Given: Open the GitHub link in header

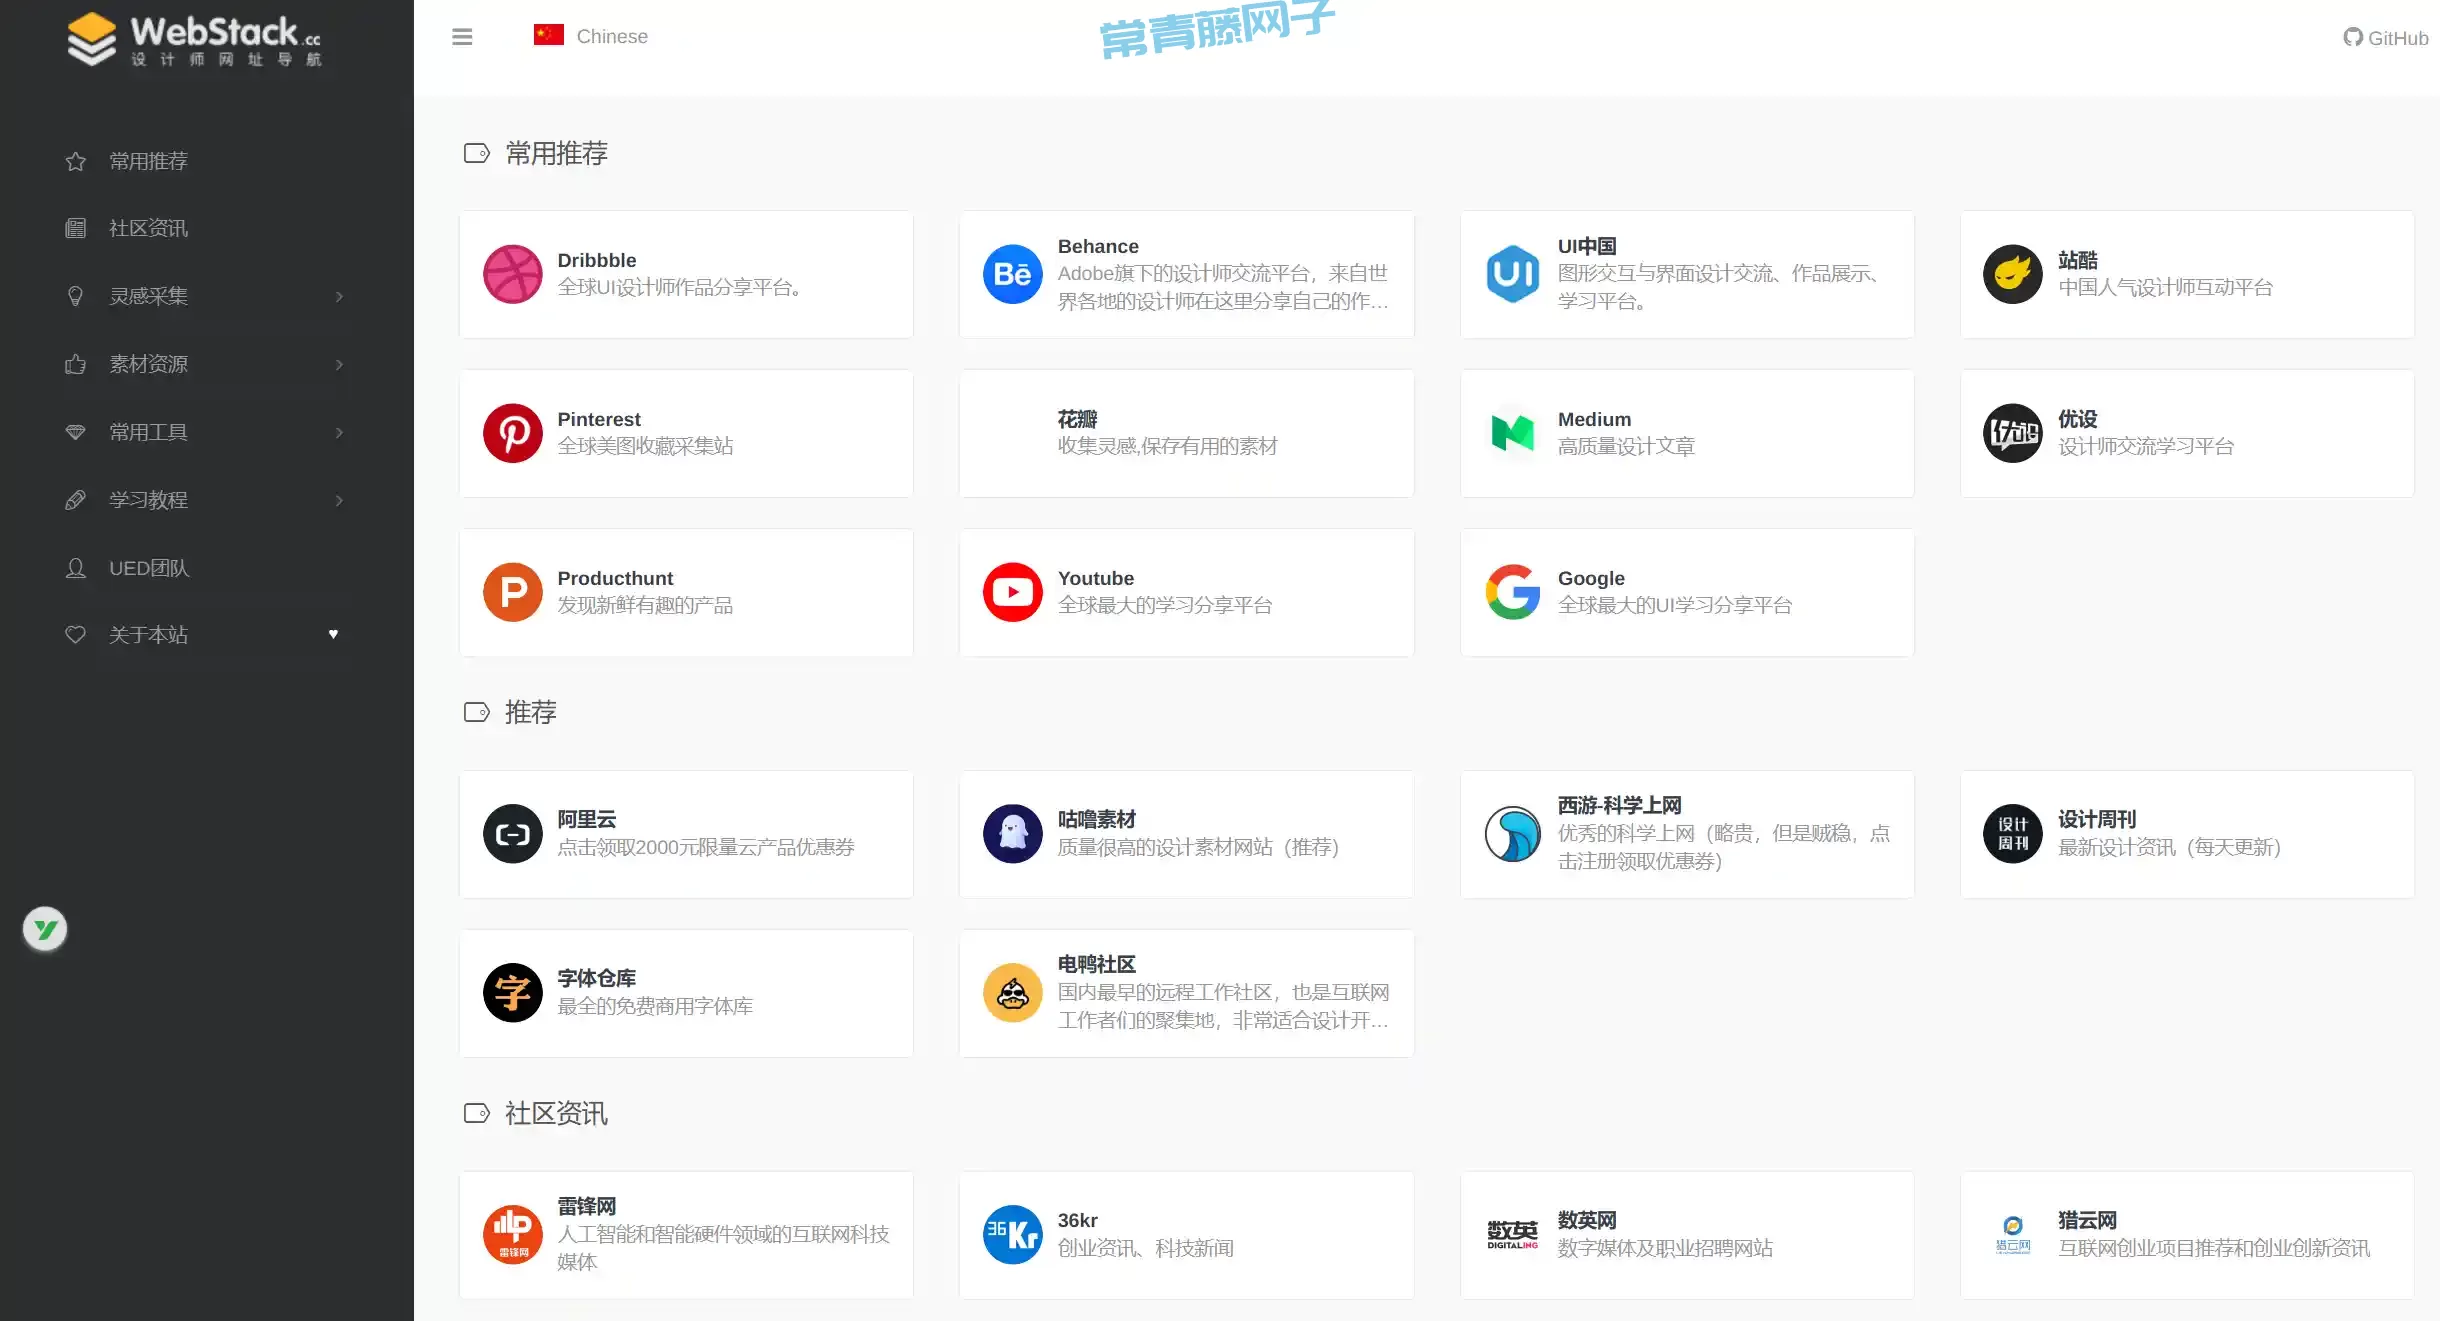Looking at the screenshot, I should (2385, 38).
